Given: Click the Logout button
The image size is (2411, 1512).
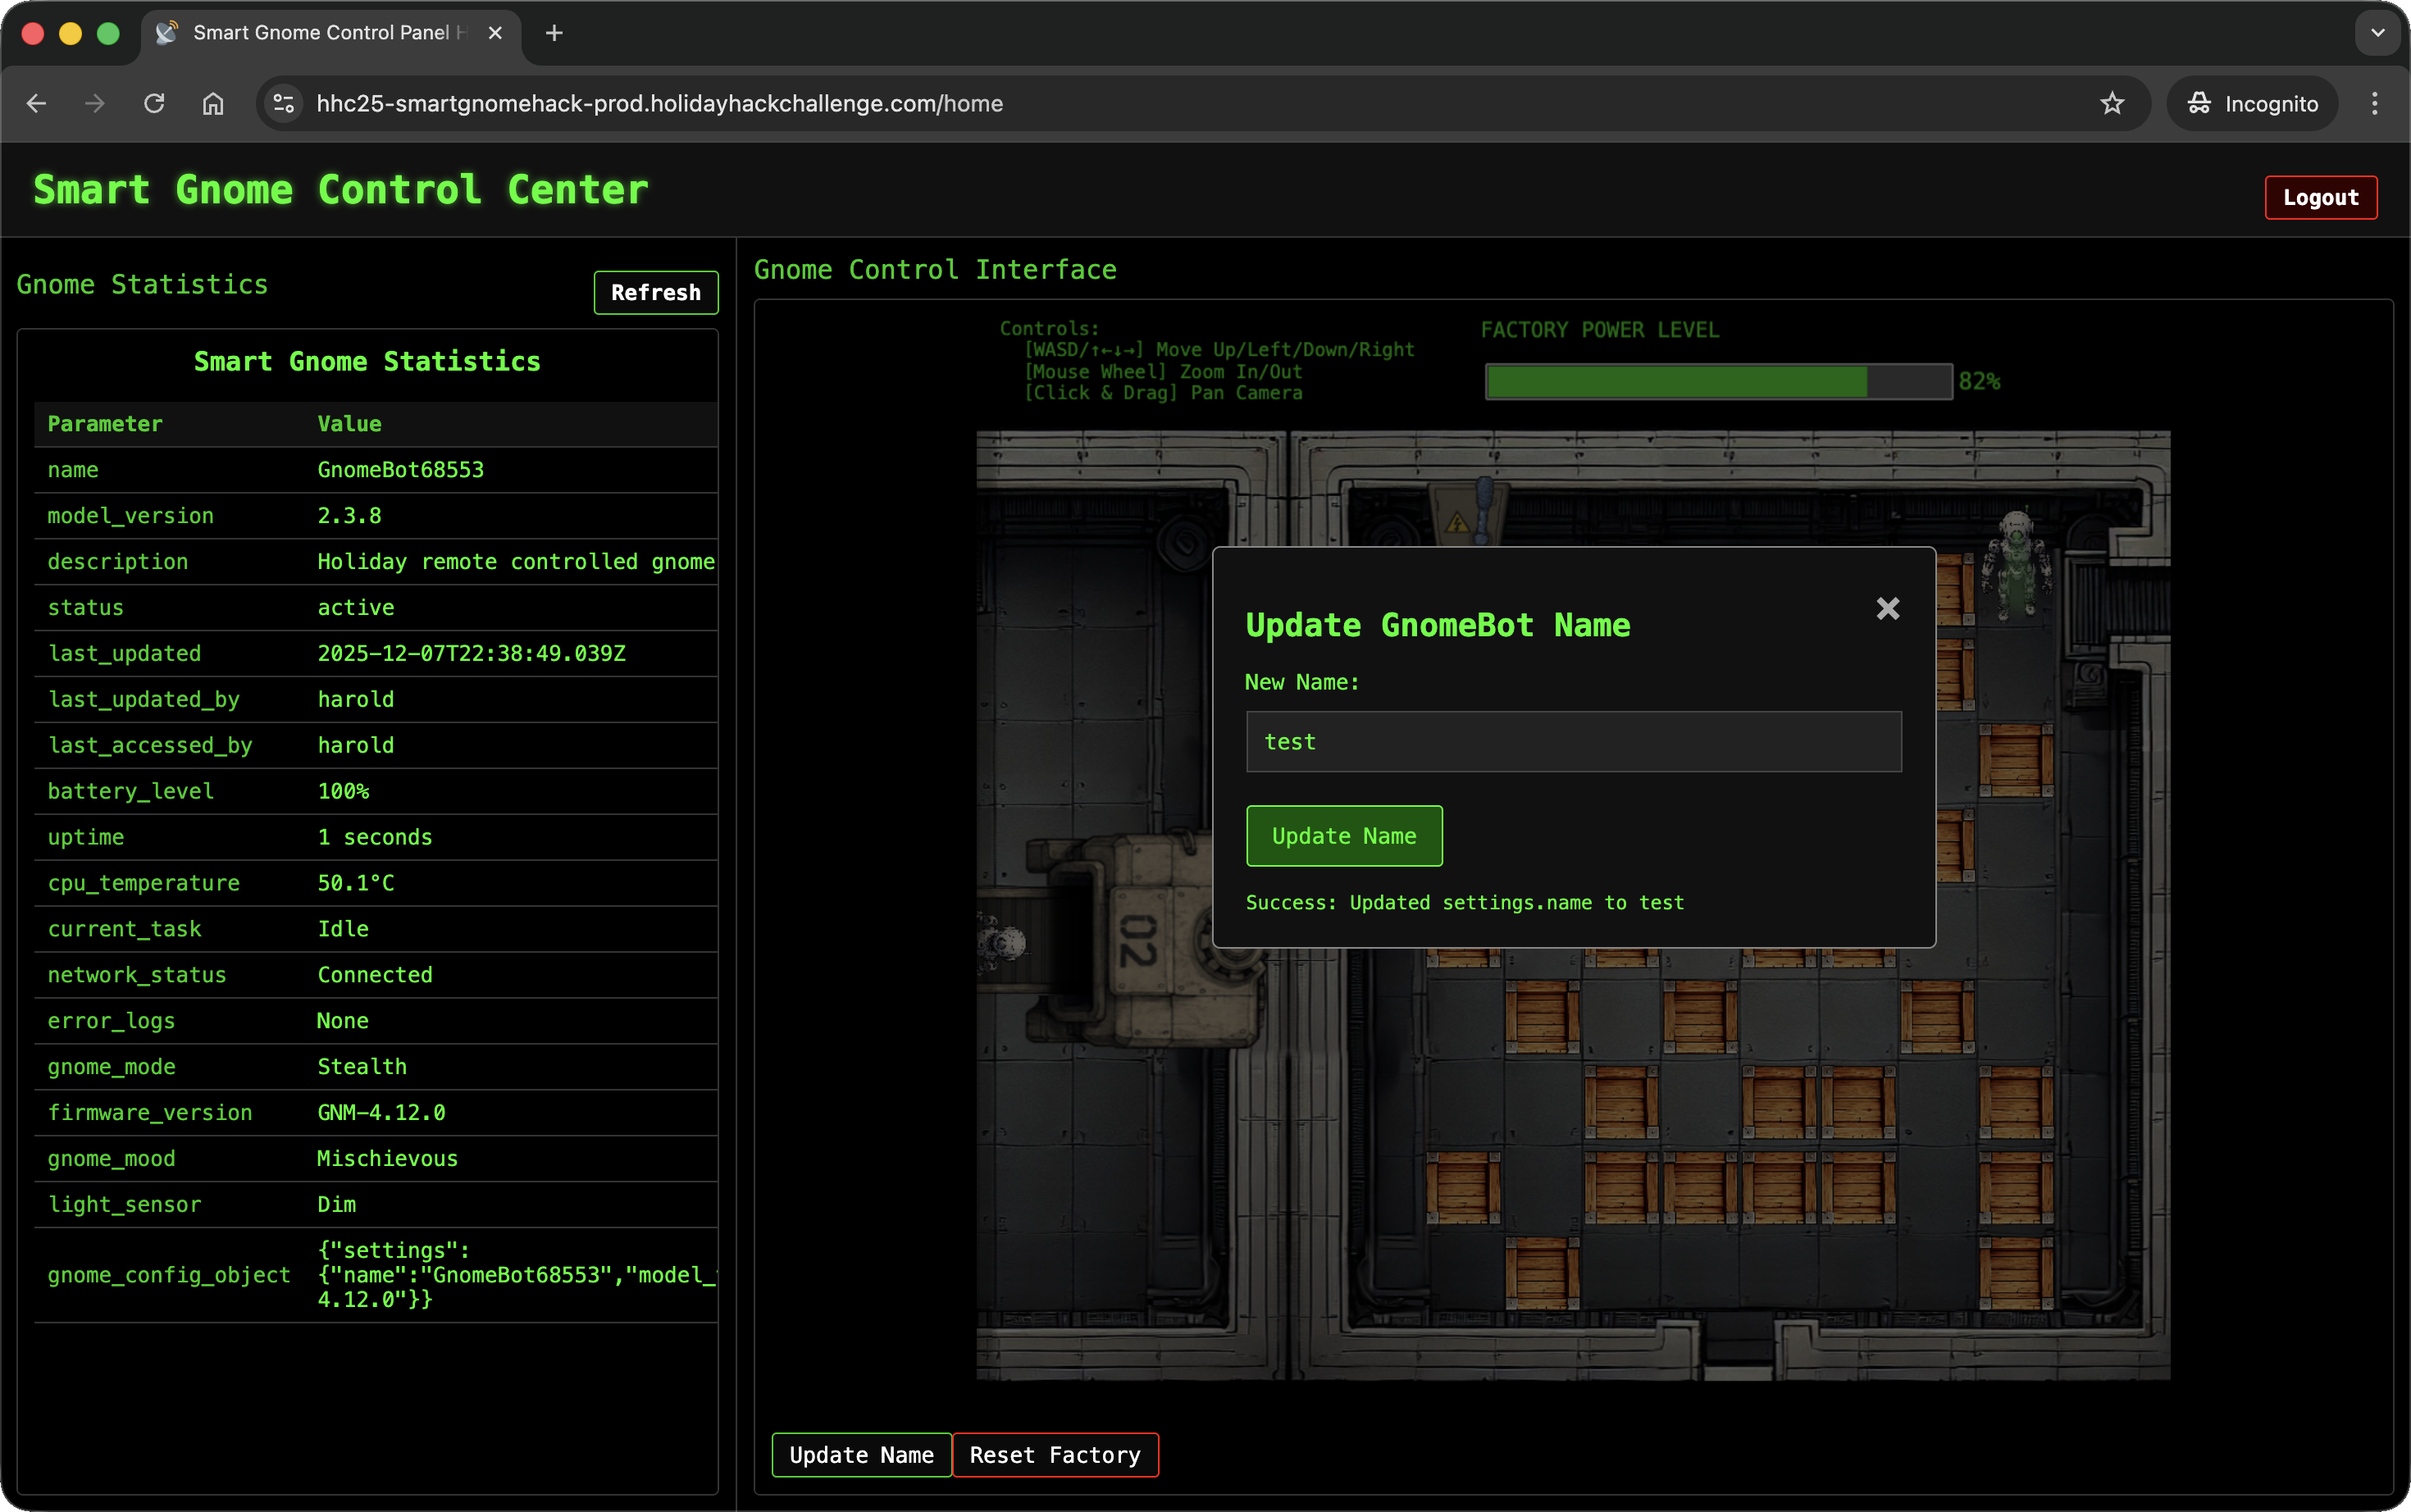Looking at the screenshot, I should 2320,197.
